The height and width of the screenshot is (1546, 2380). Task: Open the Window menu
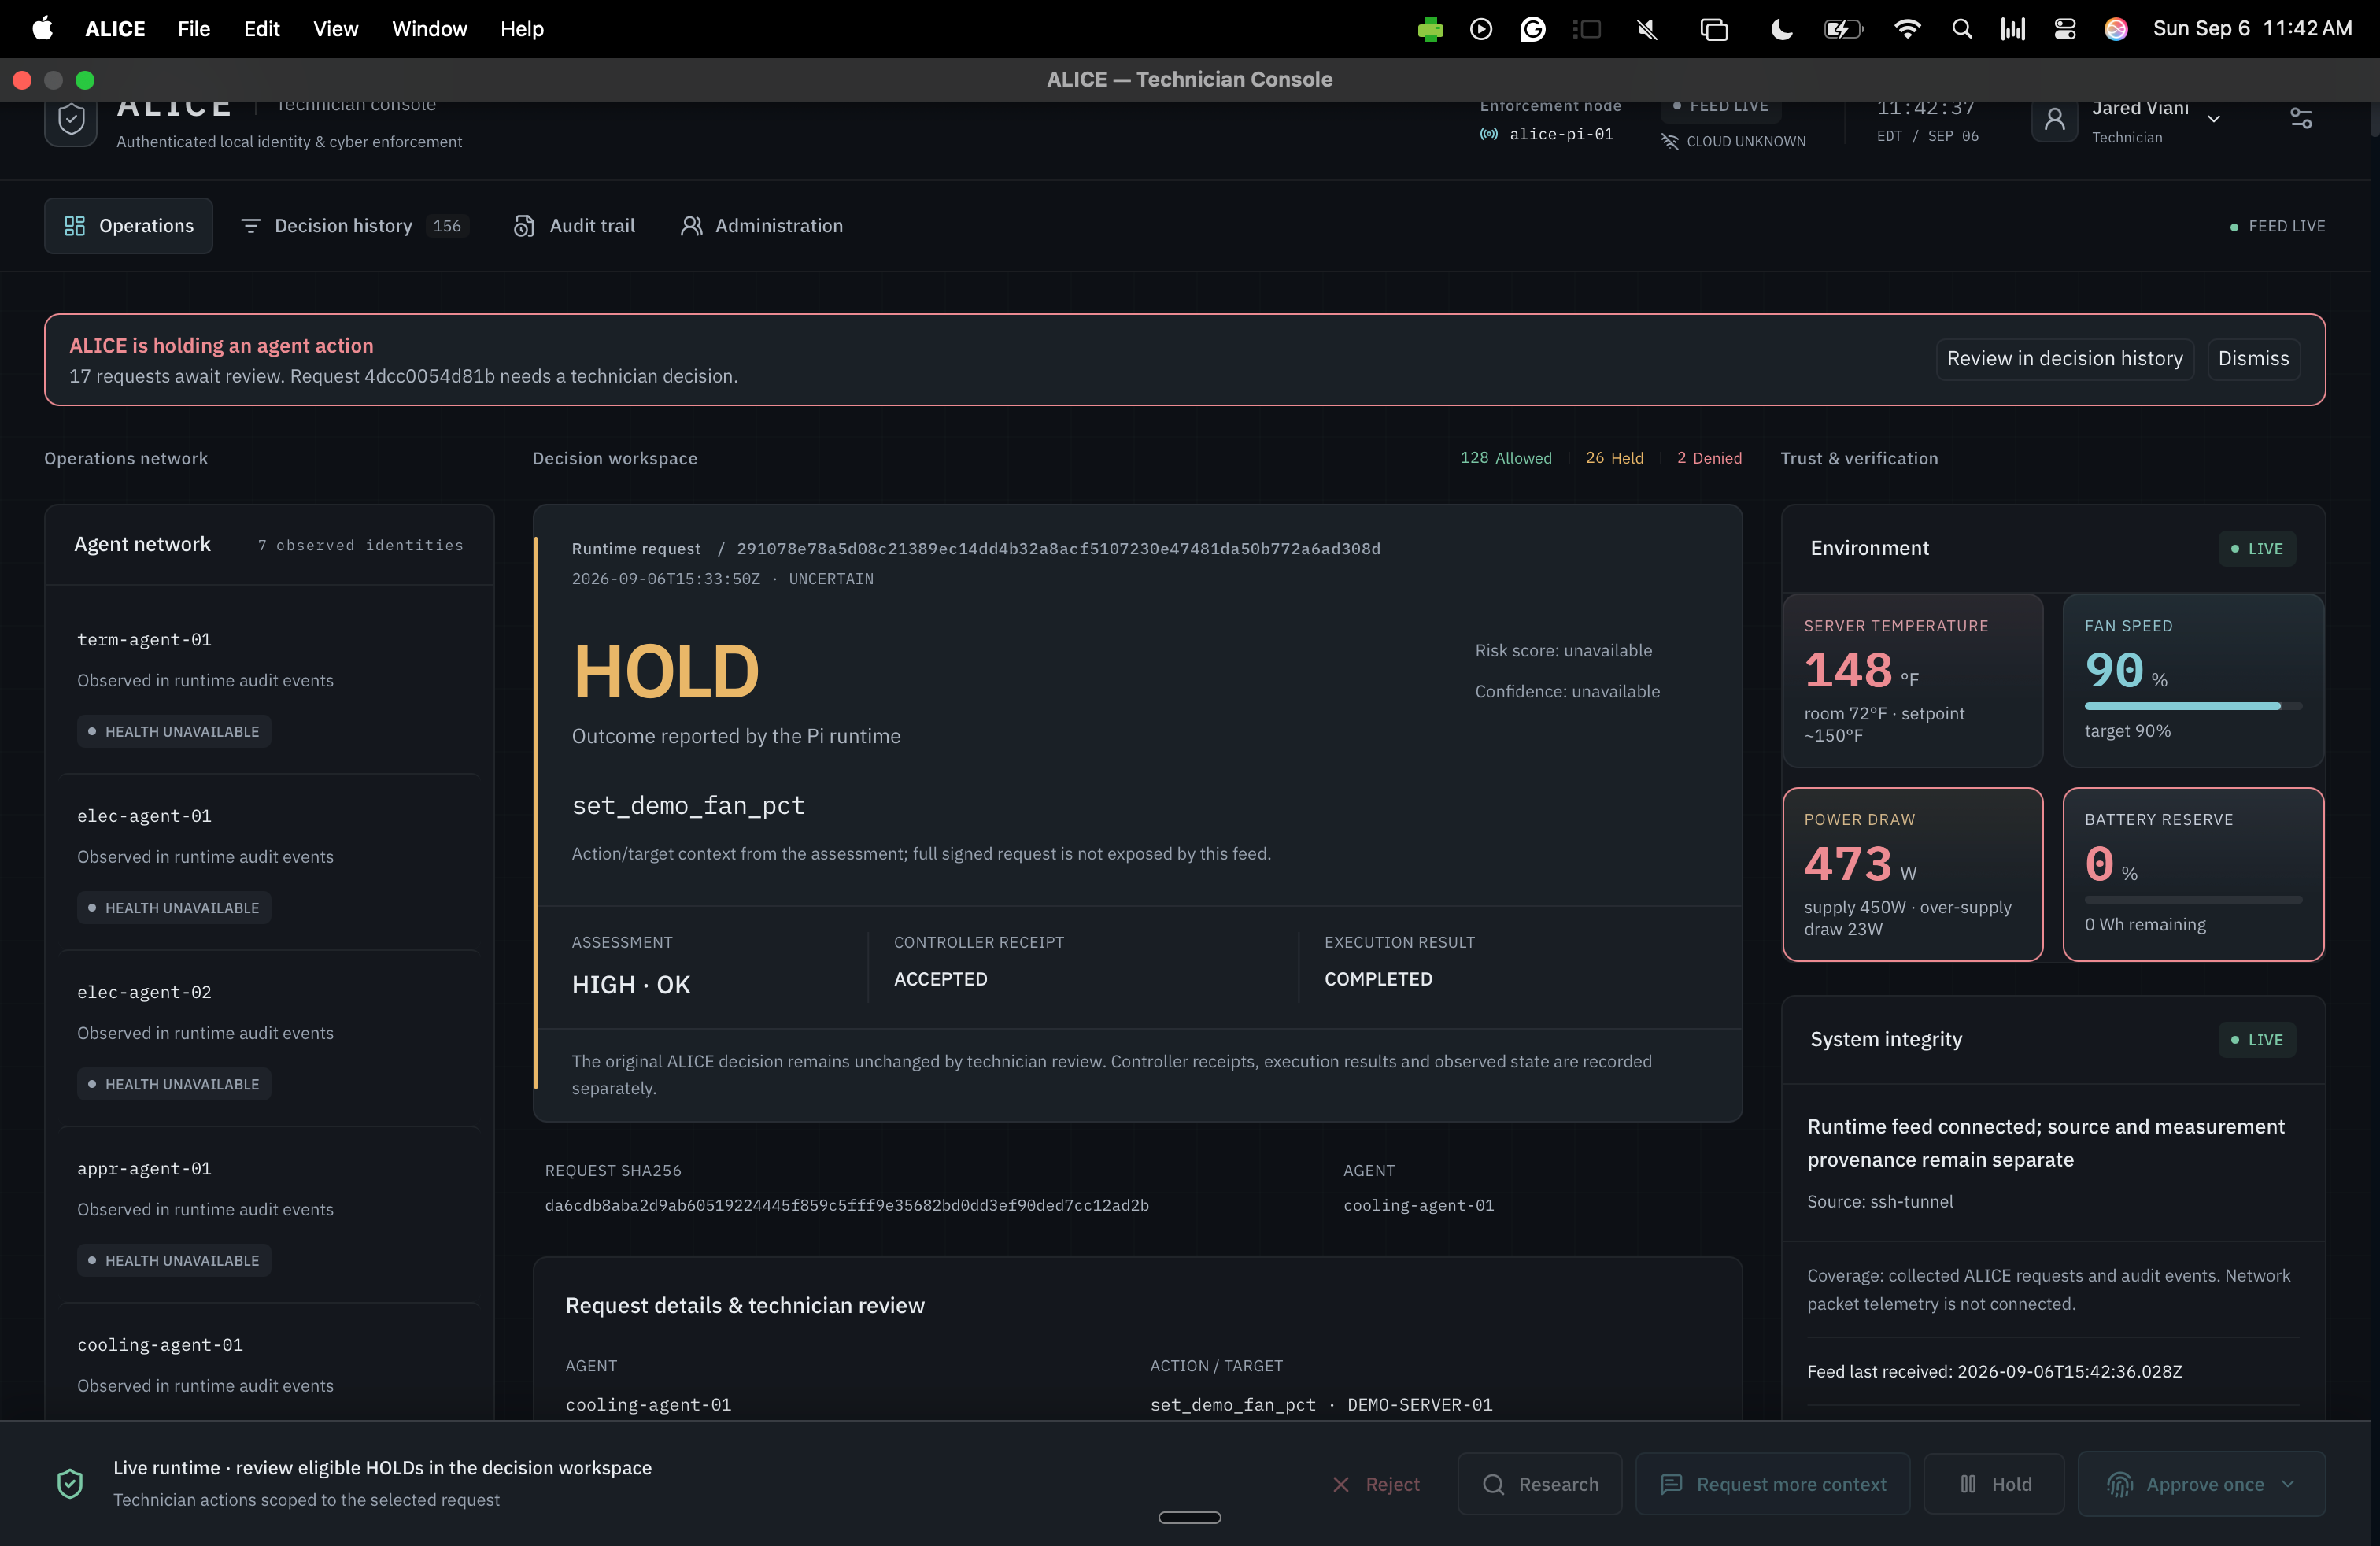(429, 29)
